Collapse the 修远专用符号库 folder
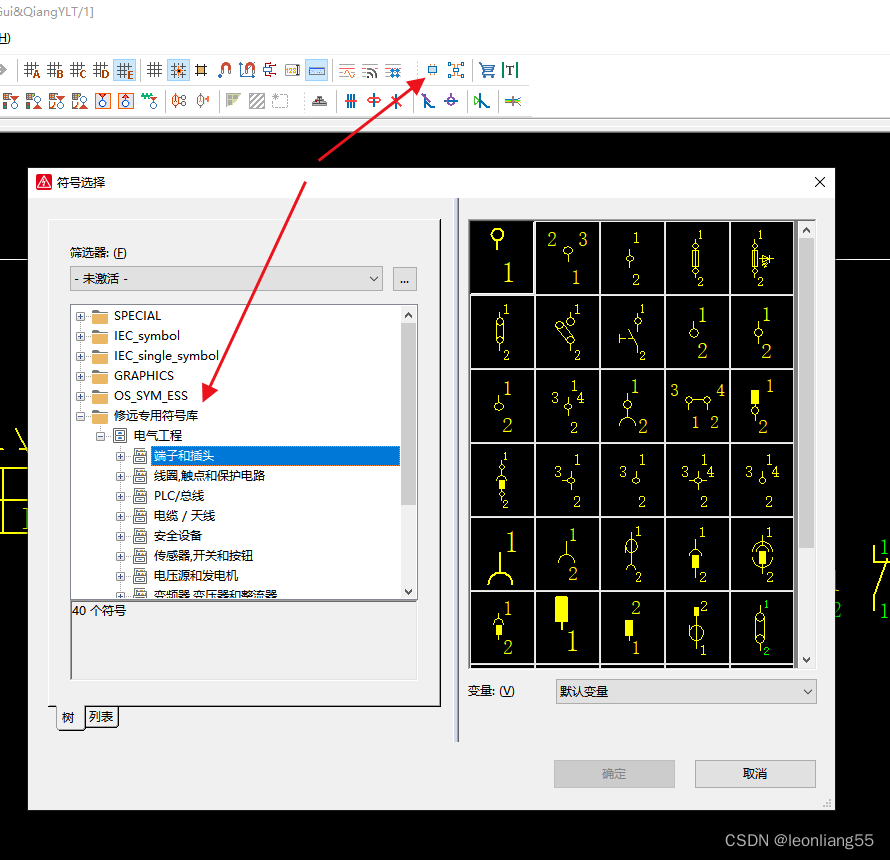890x860 pixels. 81,416
